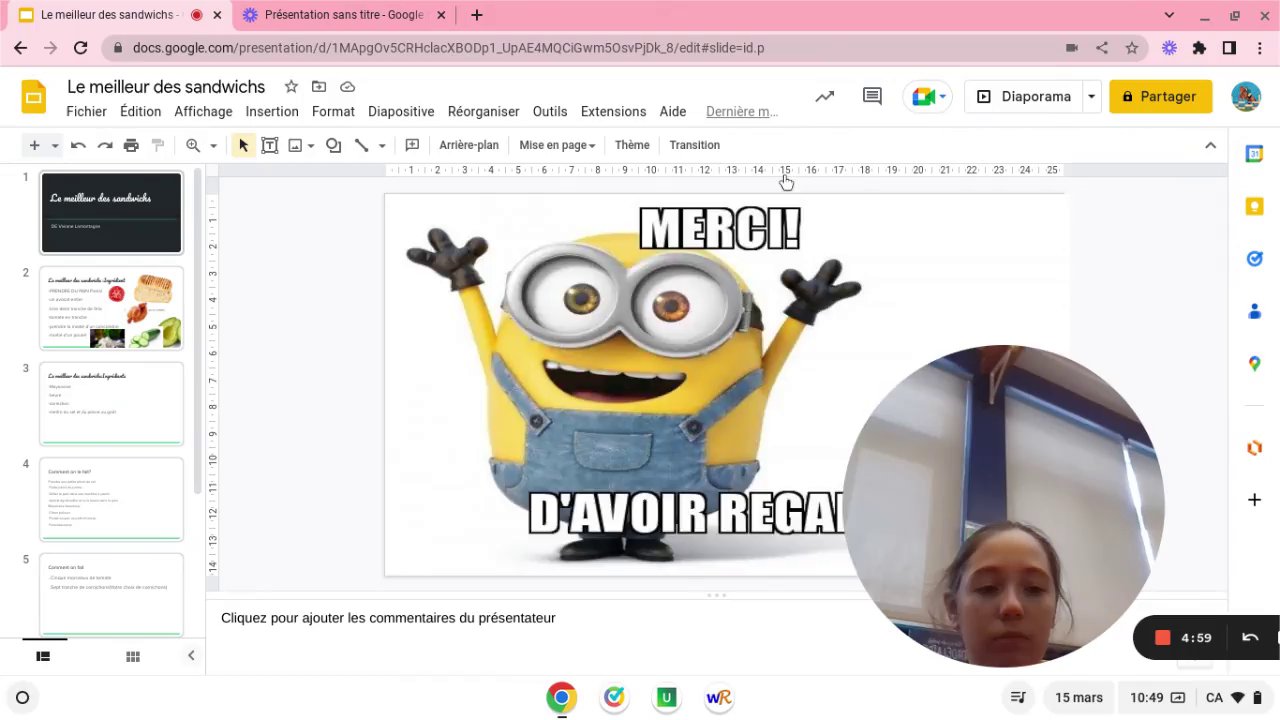
Task: Open Dernière modification link
Action: [741, 112]
